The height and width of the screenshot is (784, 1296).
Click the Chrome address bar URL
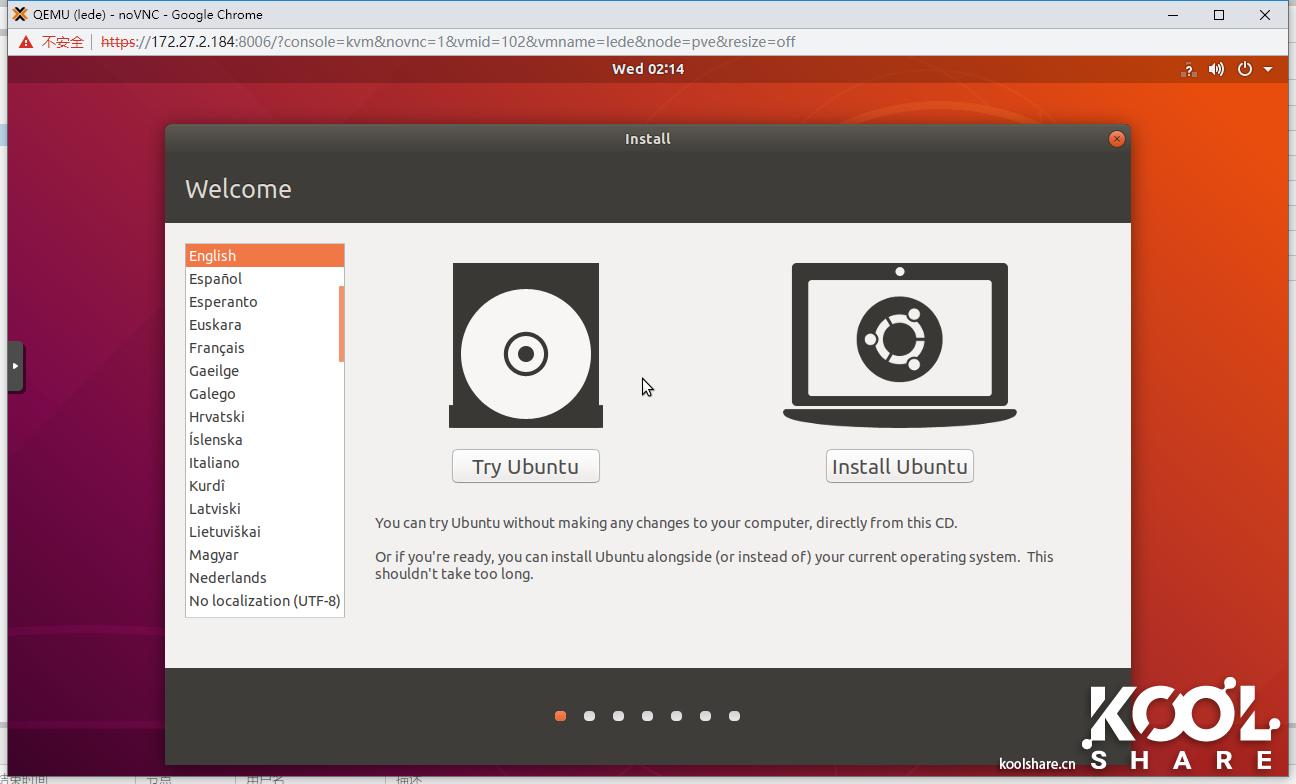coord(448,42)
